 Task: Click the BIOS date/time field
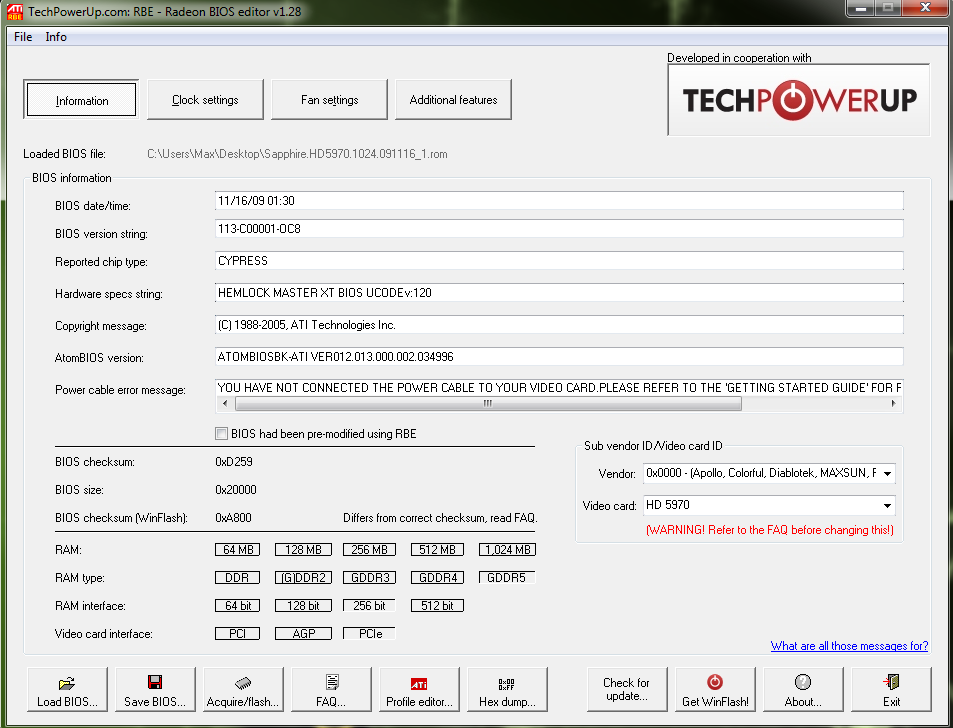559,201
